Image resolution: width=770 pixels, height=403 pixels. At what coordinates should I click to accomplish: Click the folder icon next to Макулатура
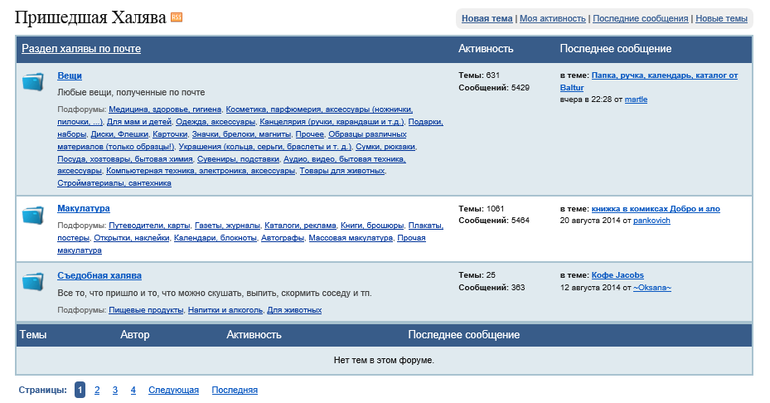click(x=33, y=214)
